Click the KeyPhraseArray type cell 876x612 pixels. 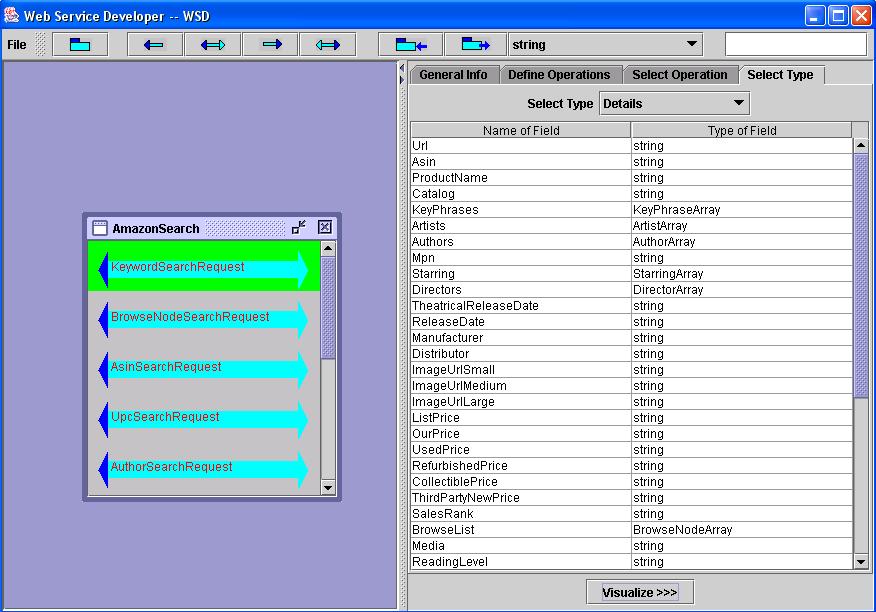741,210
